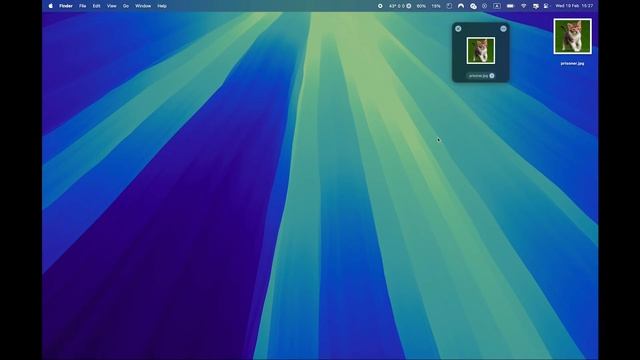Image resolution: width=640 pixels, height=360 pixels.
Task: Open the arch-shaped menu bar icon
Action: (461, 6)
